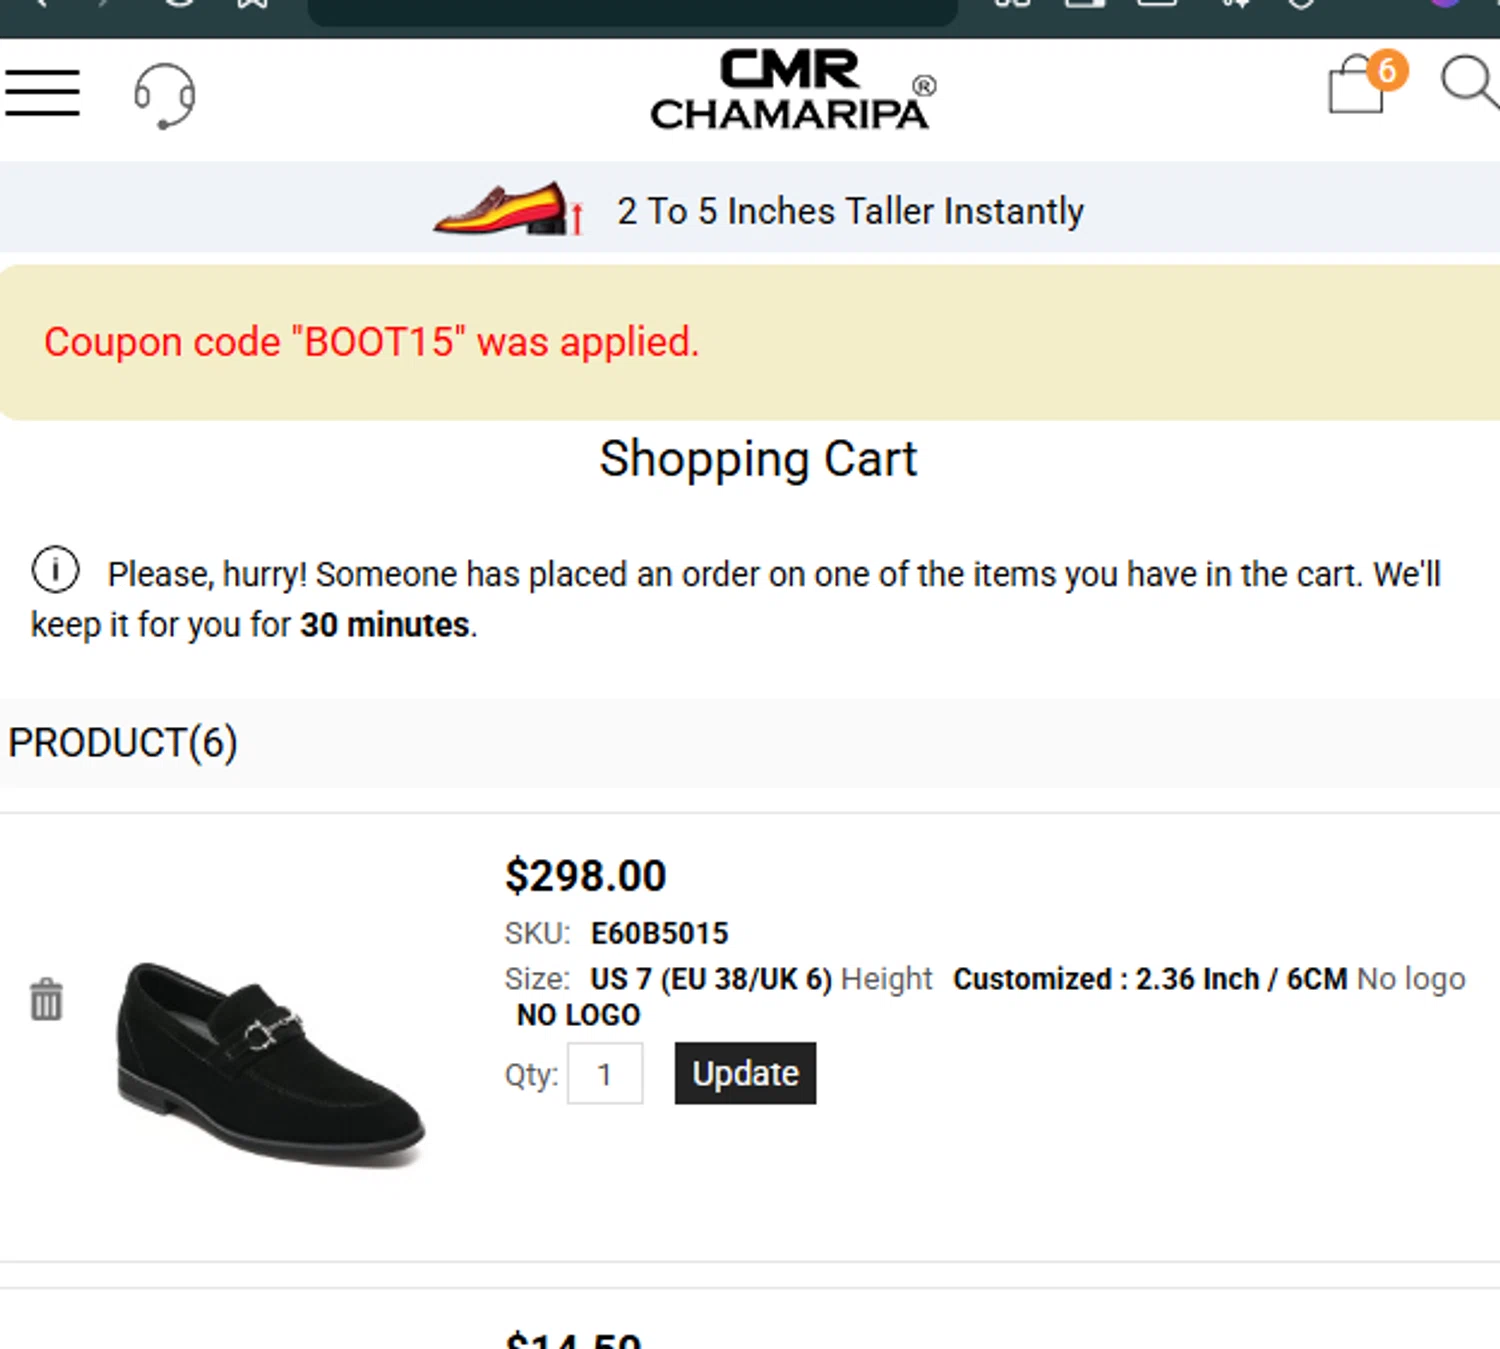Image resolution: width=1500 pixels, height=1349 pixels.
Task: Open the search magnifier icon
Action: [1469, 82]
